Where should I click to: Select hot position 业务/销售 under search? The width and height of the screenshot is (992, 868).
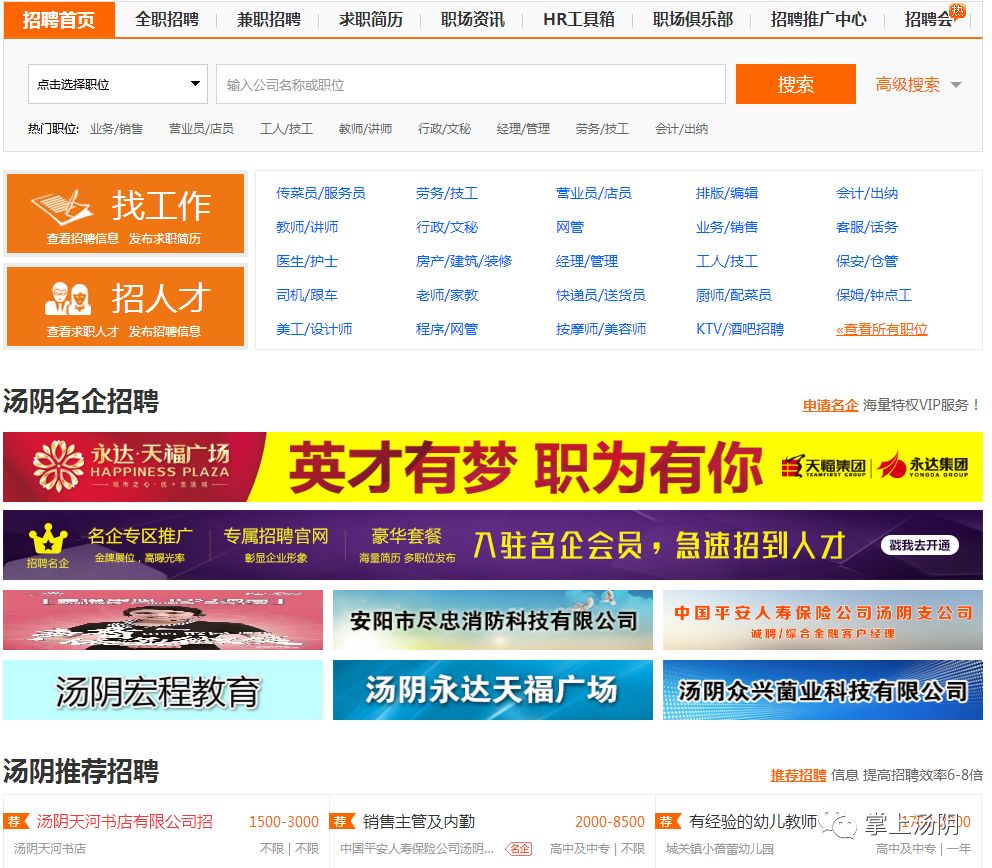[116, 129]
